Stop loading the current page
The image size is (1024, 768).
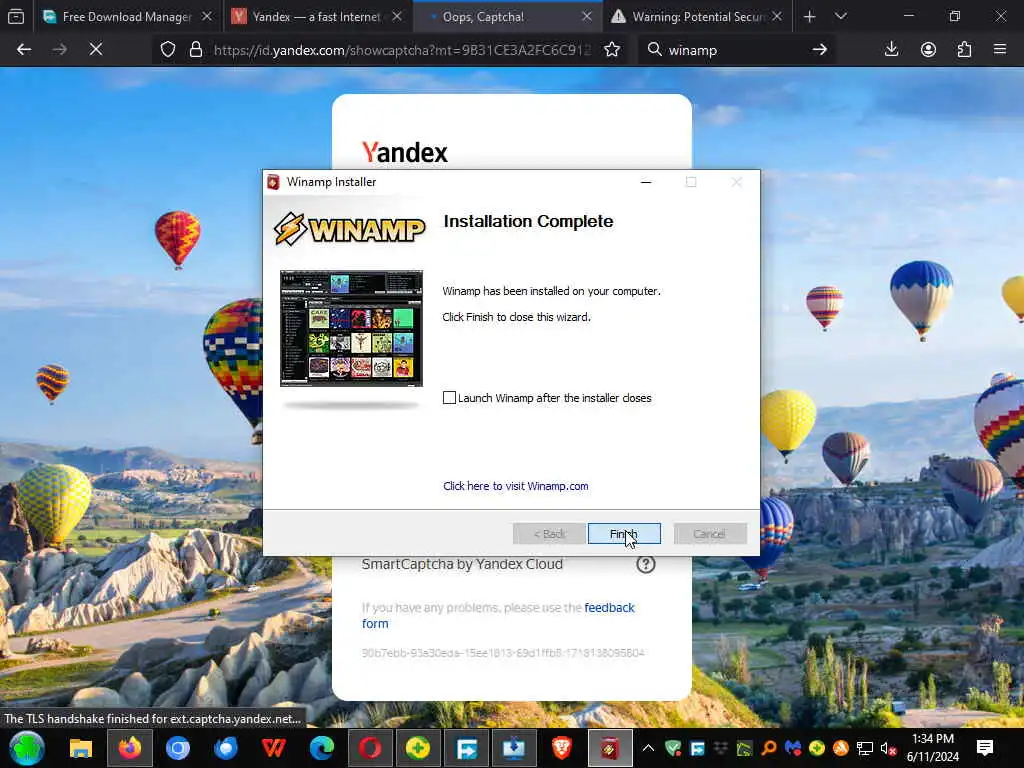point(96,50)
